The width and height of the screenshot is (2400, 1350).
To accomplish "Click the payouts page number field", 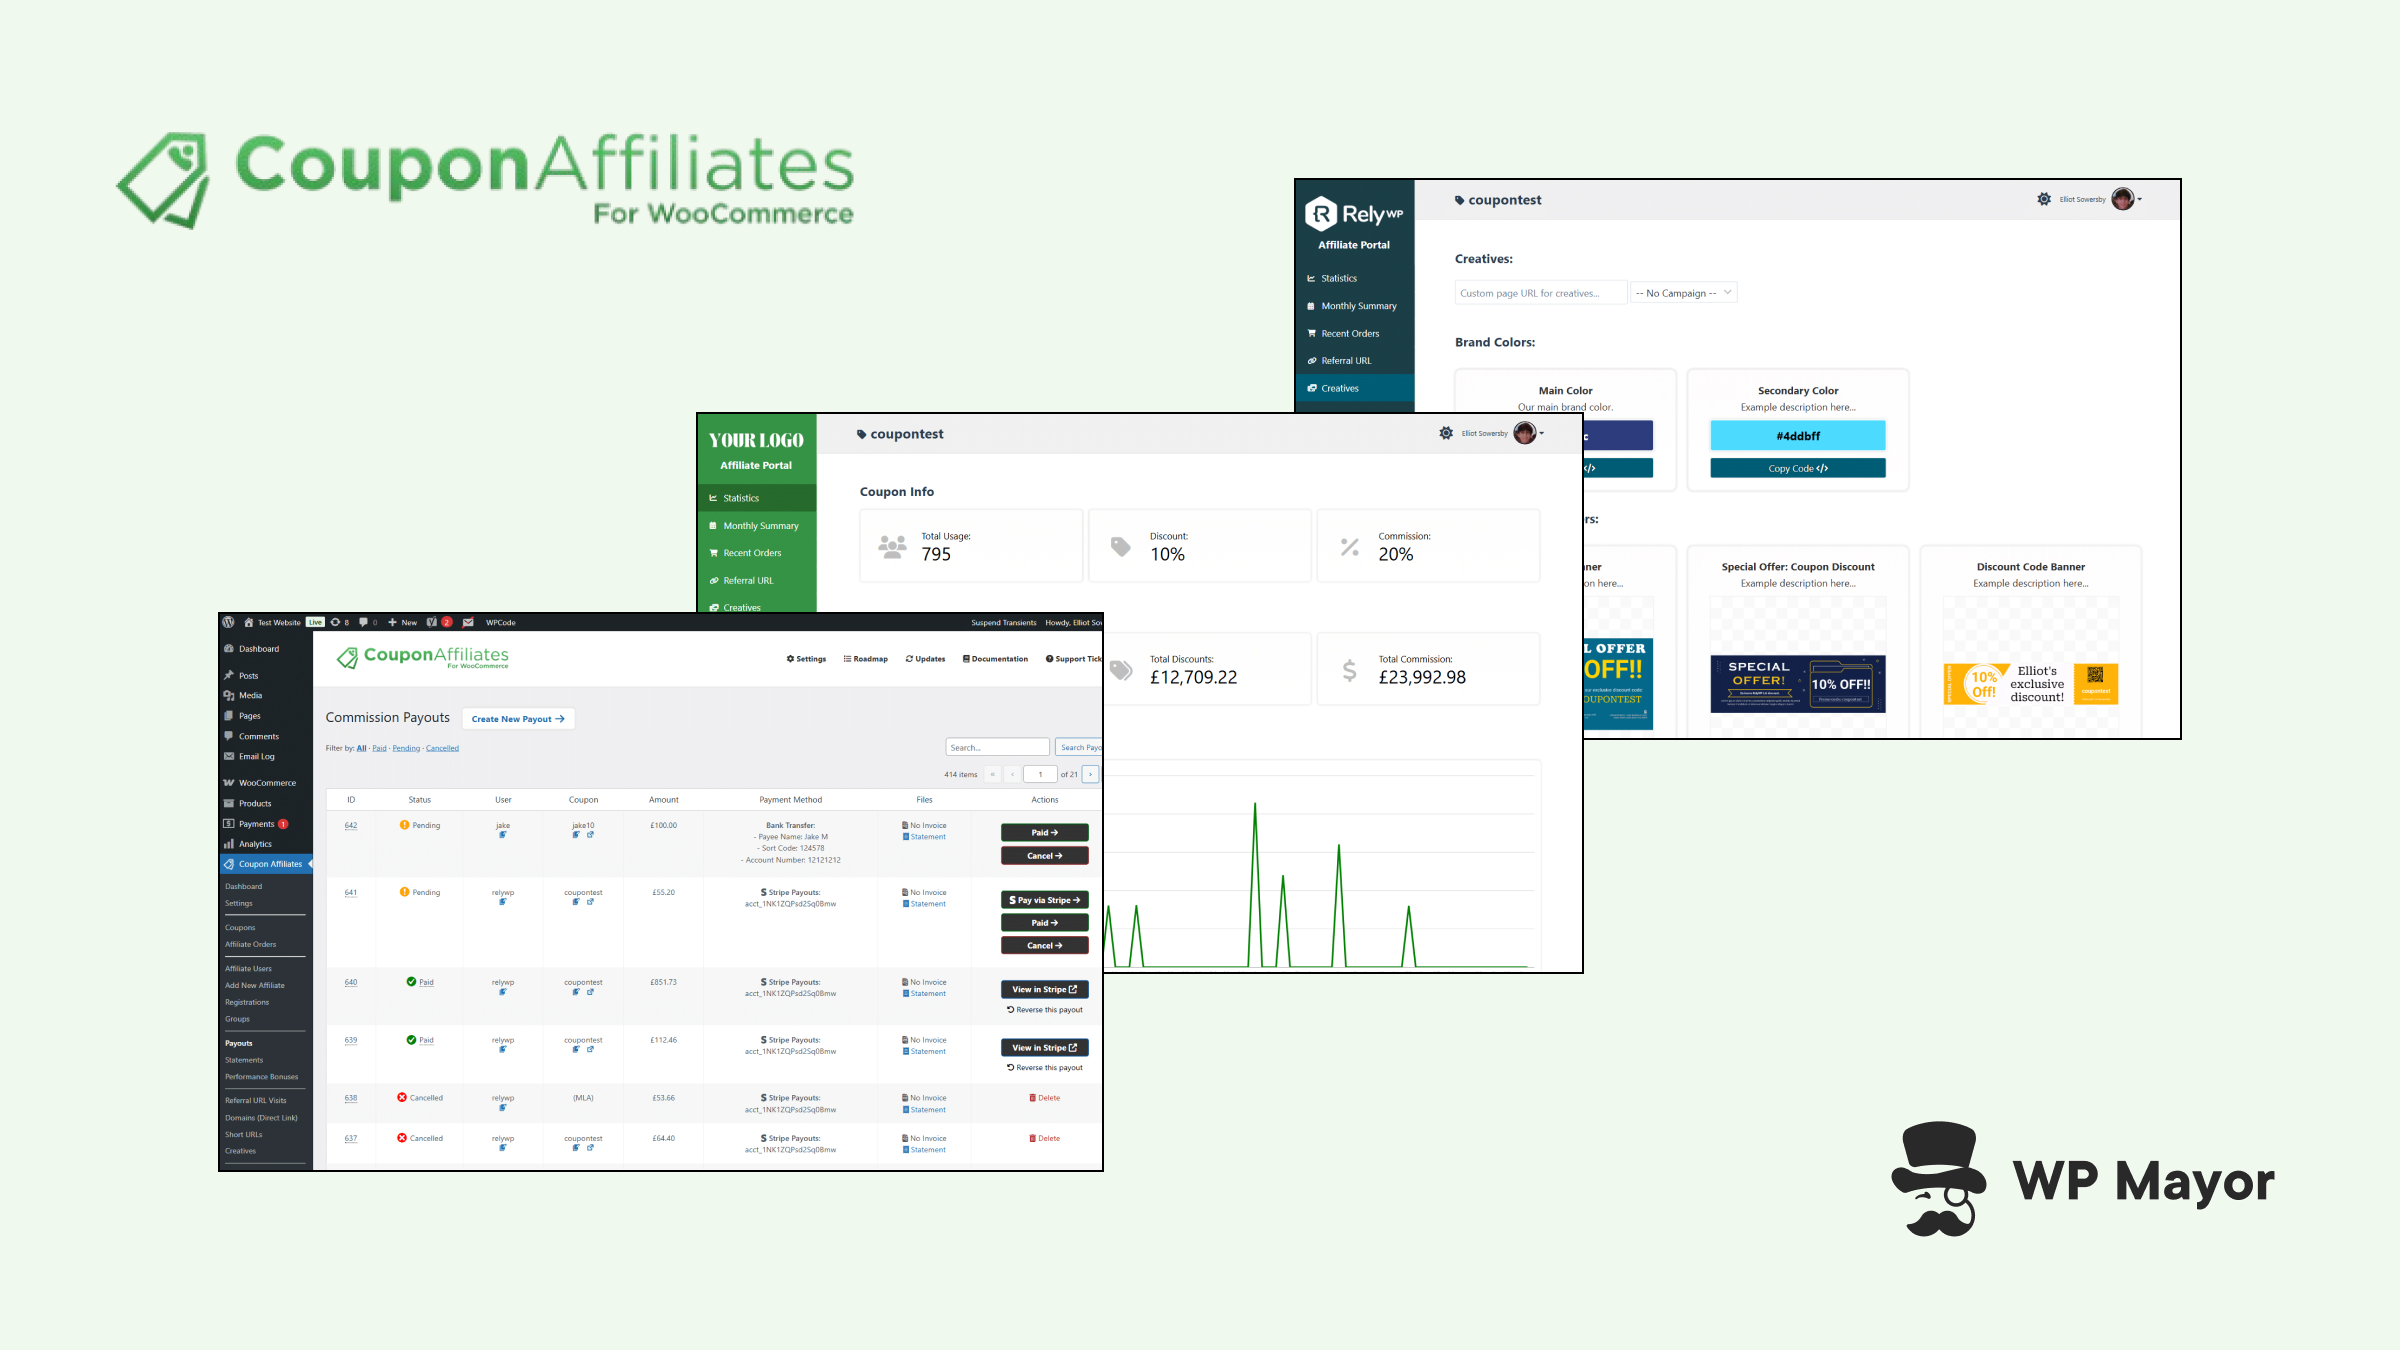I will tap(1040, 774).
